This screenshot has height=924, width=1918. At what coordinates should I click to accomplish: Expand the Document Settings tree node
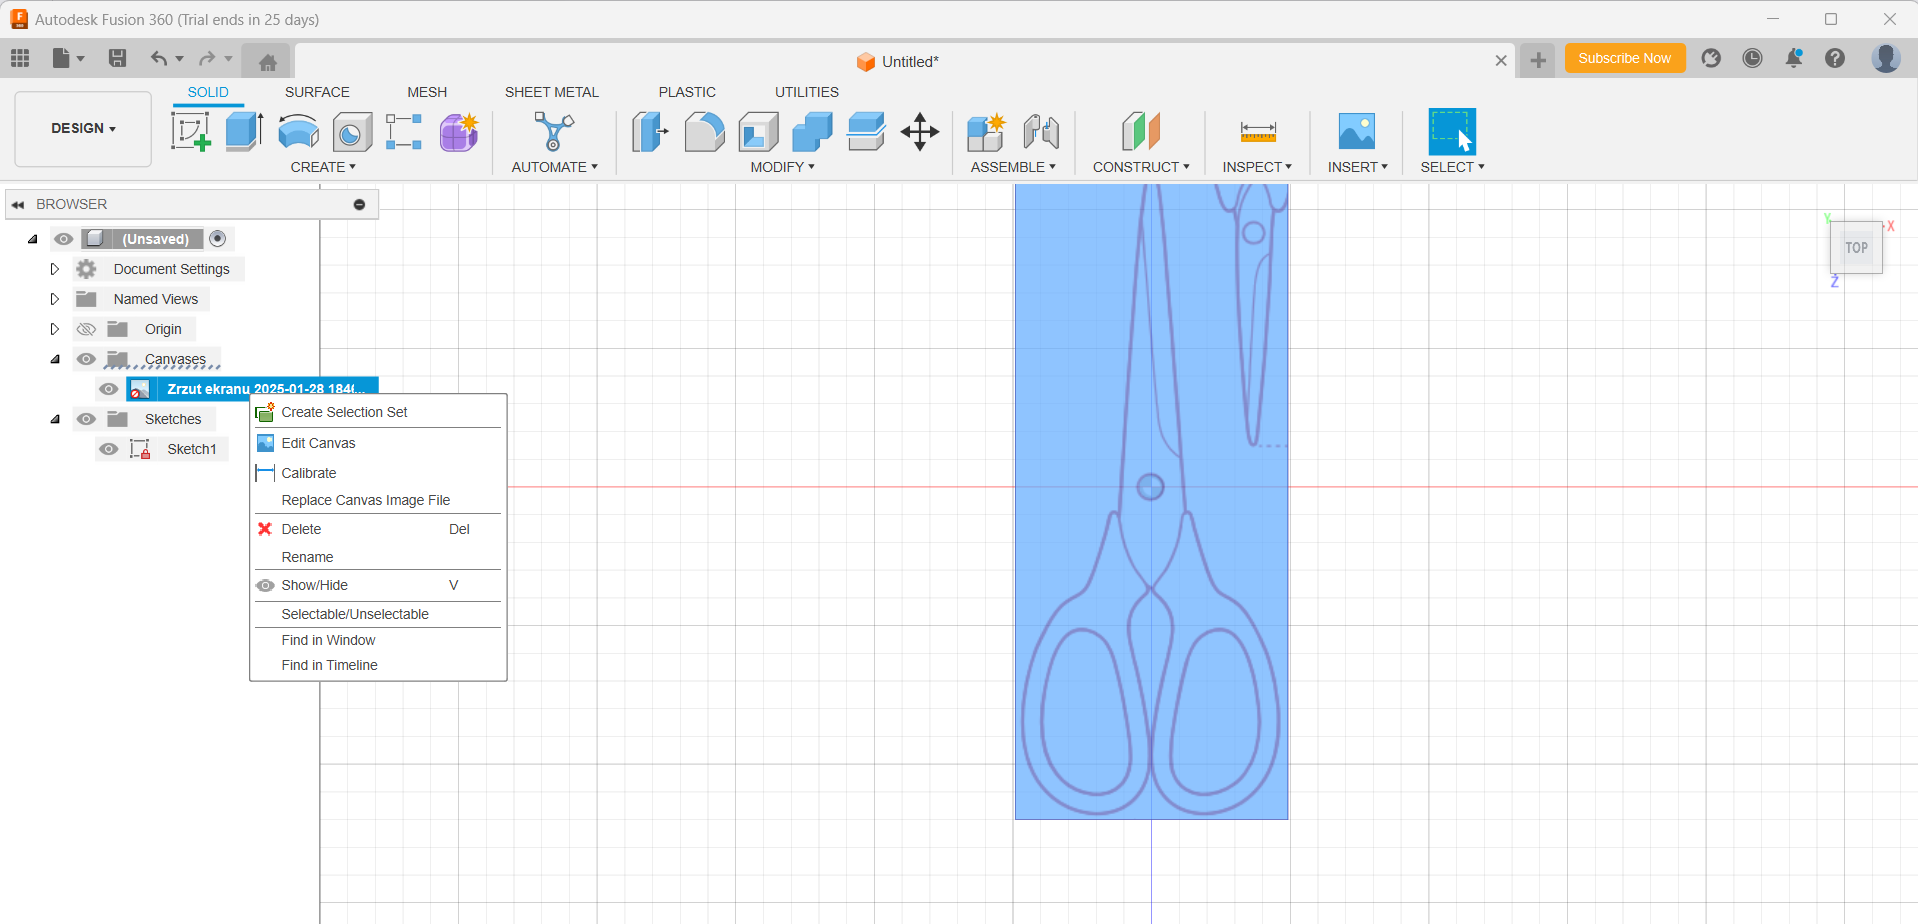click(x=55, y=269)
